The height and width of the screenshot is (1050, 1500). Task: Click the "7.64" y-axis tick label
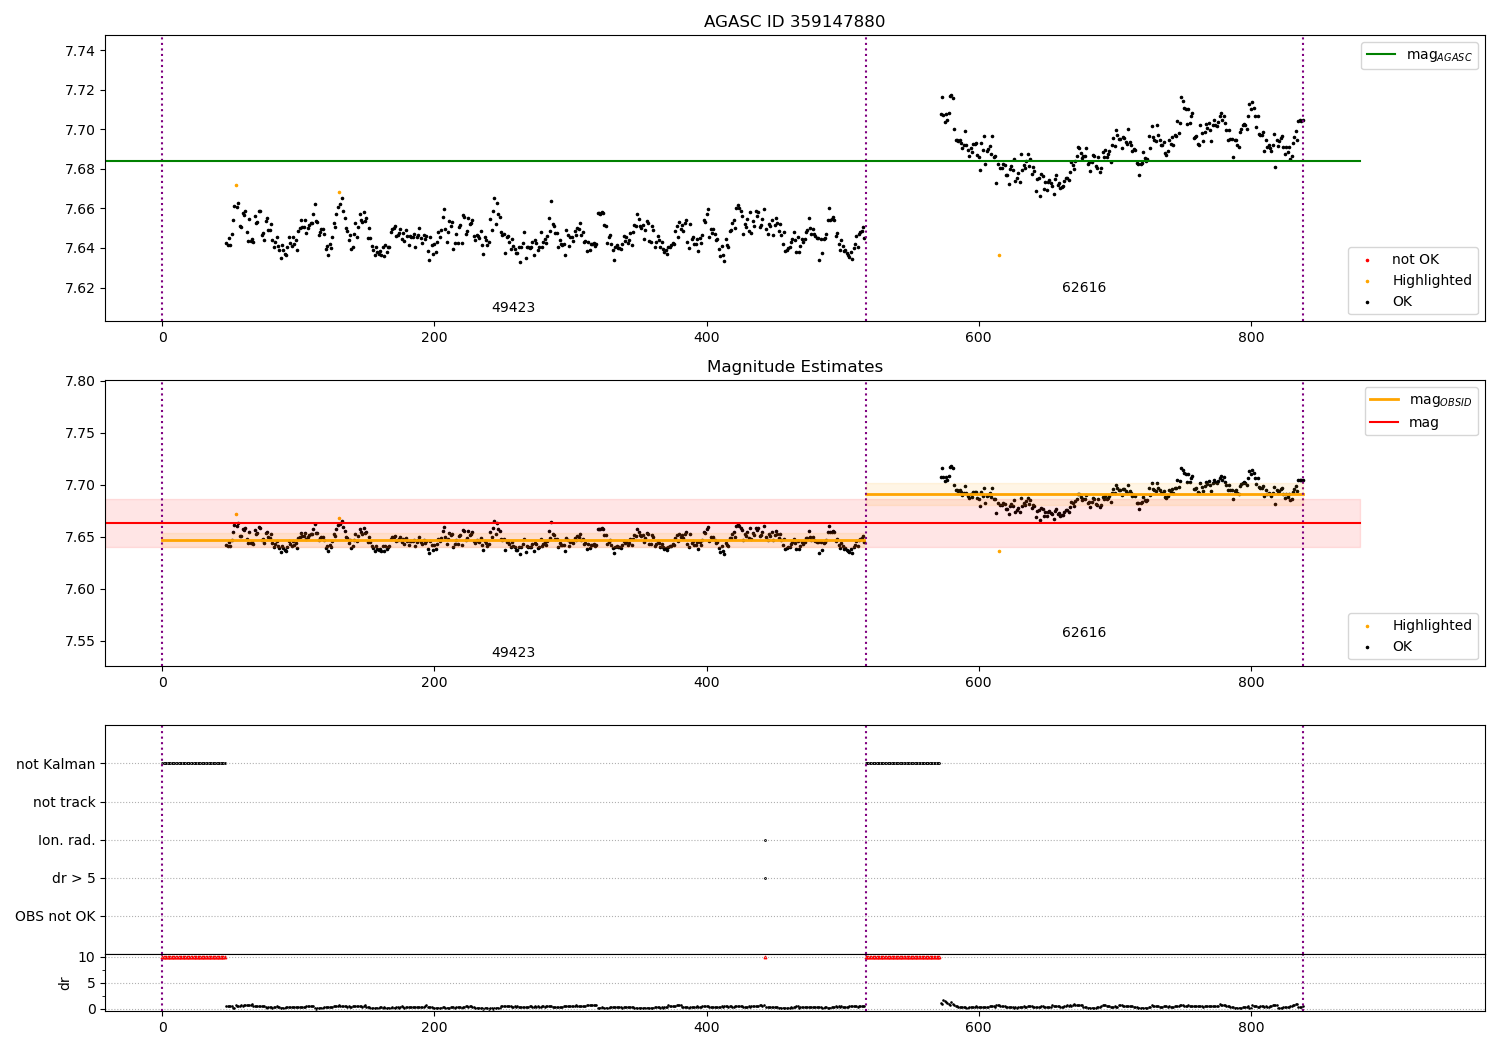(x=79, y=248)
